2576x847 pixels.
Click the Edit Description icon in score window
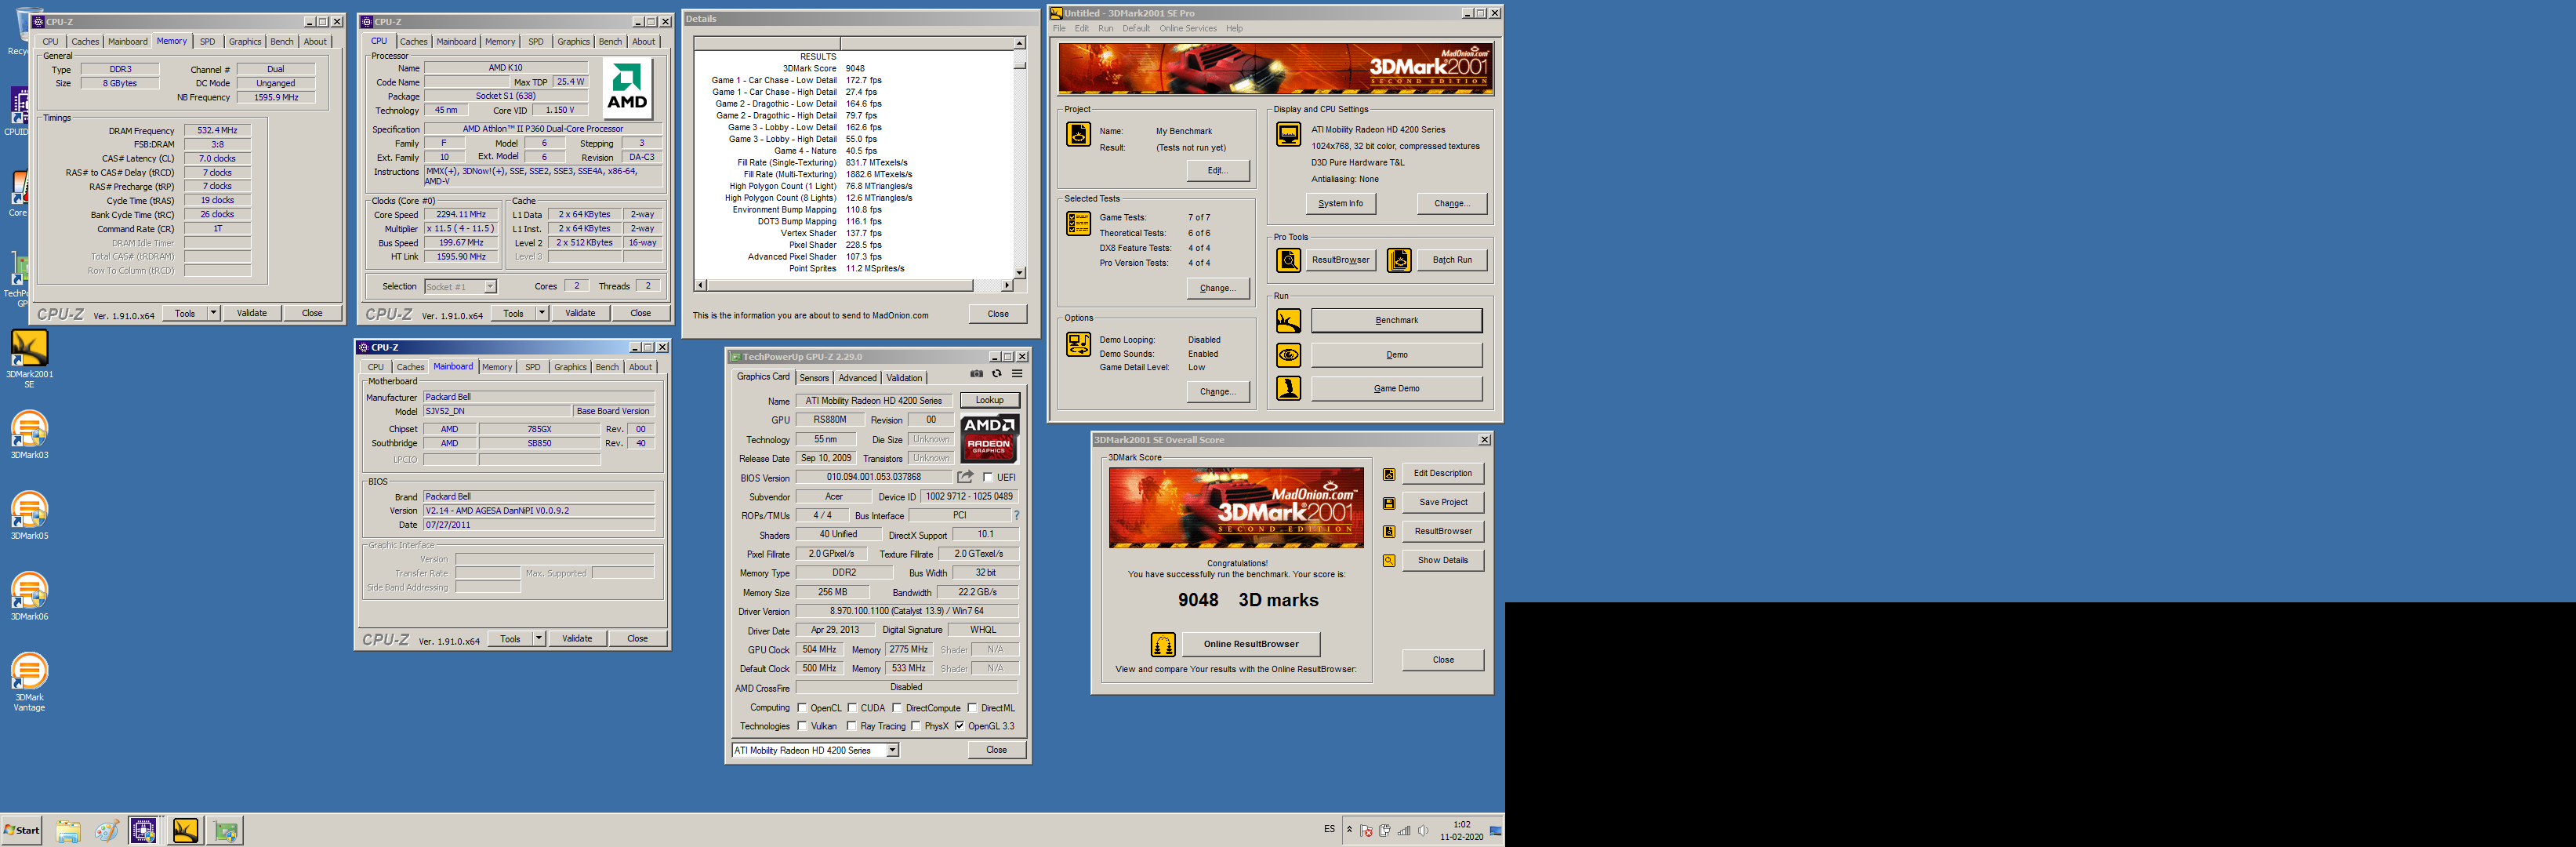coord(1389,474)
